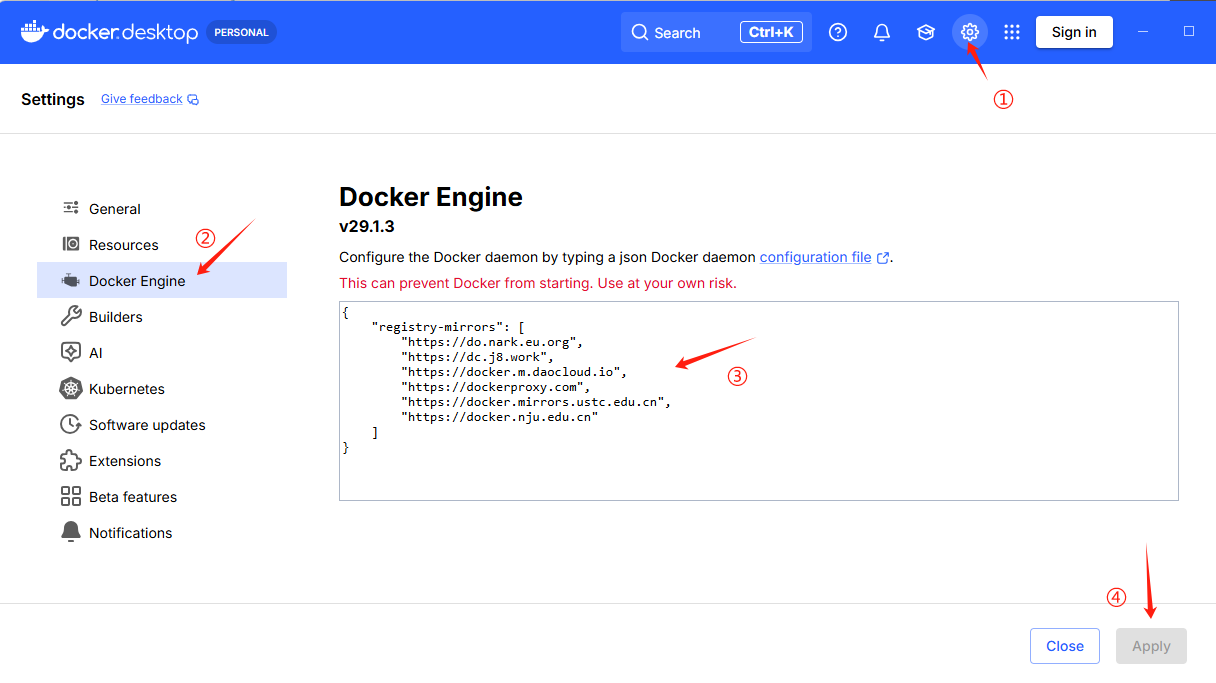Image resolution: width=1216 pixels, height=683 pixels.
Task: Click the v29.1.3 version text
Action: click(367, 227)
